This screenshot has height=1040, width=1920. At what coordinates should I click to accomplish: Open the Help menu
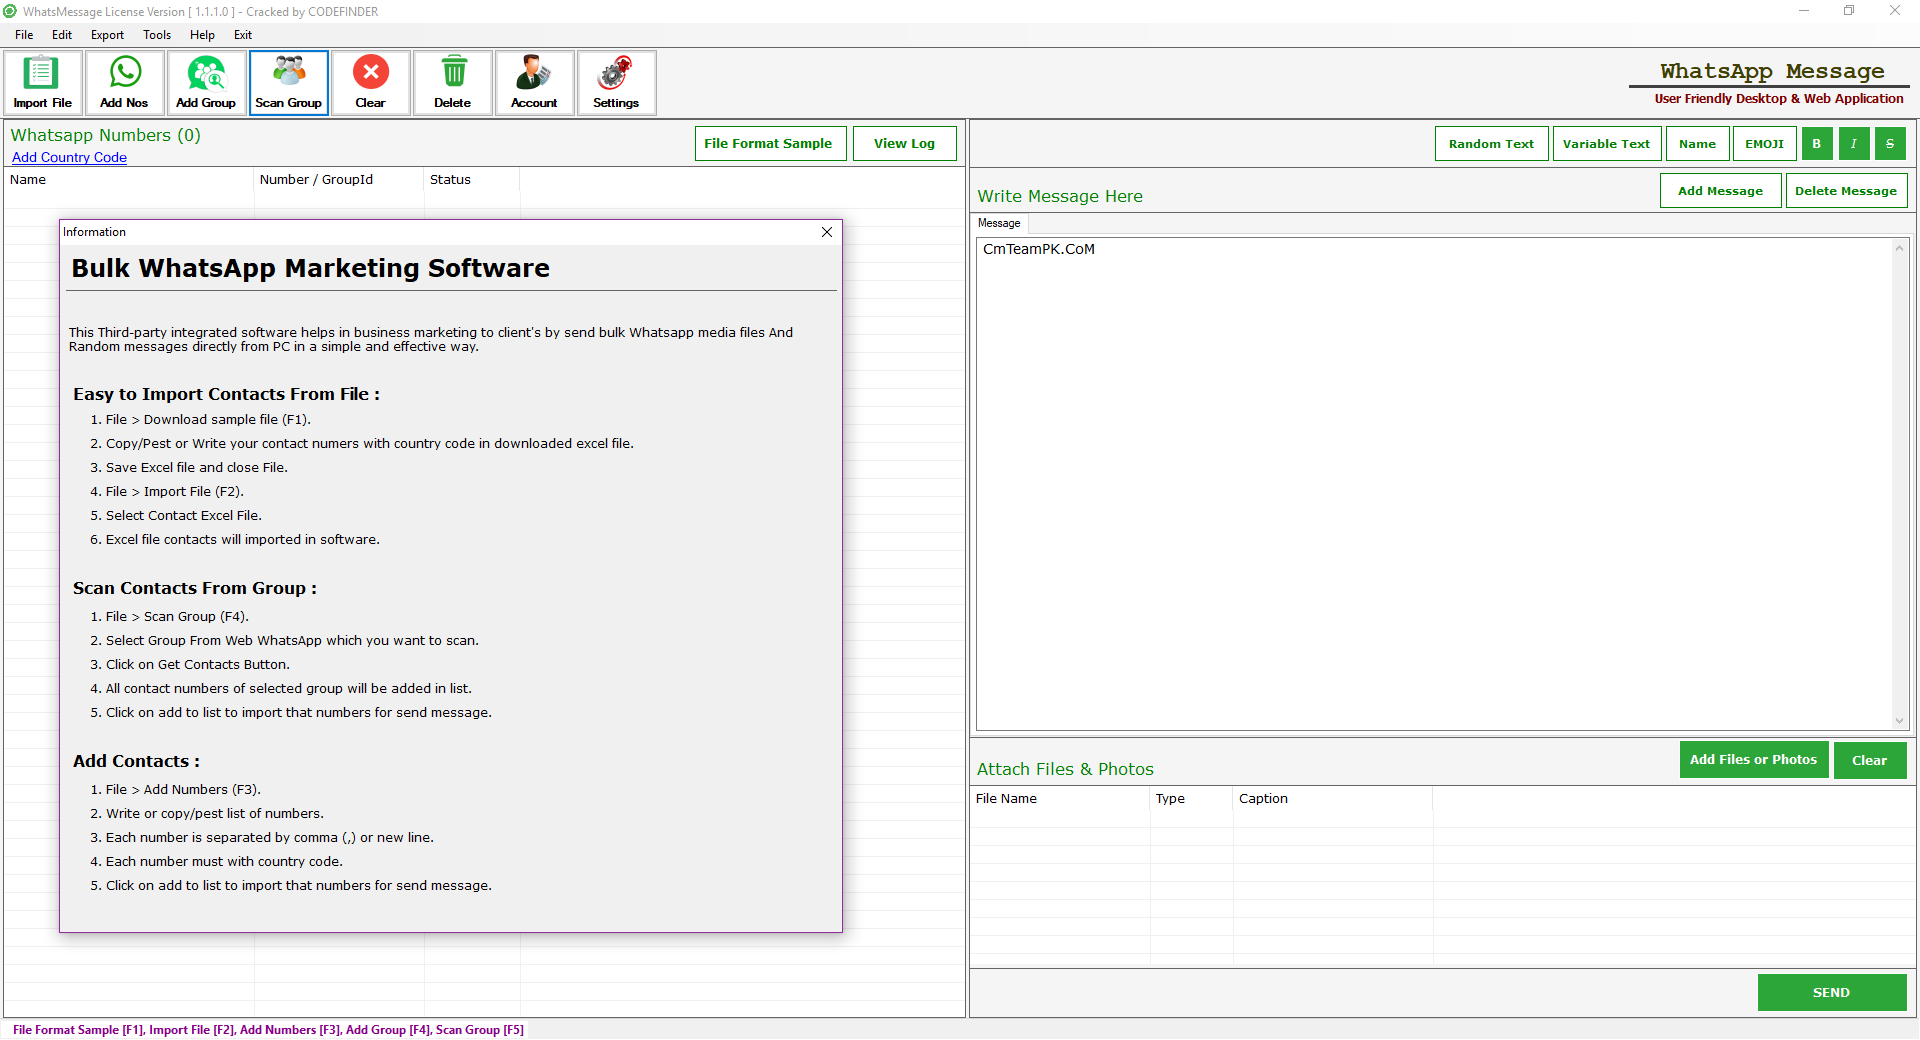tap(202, 35)
